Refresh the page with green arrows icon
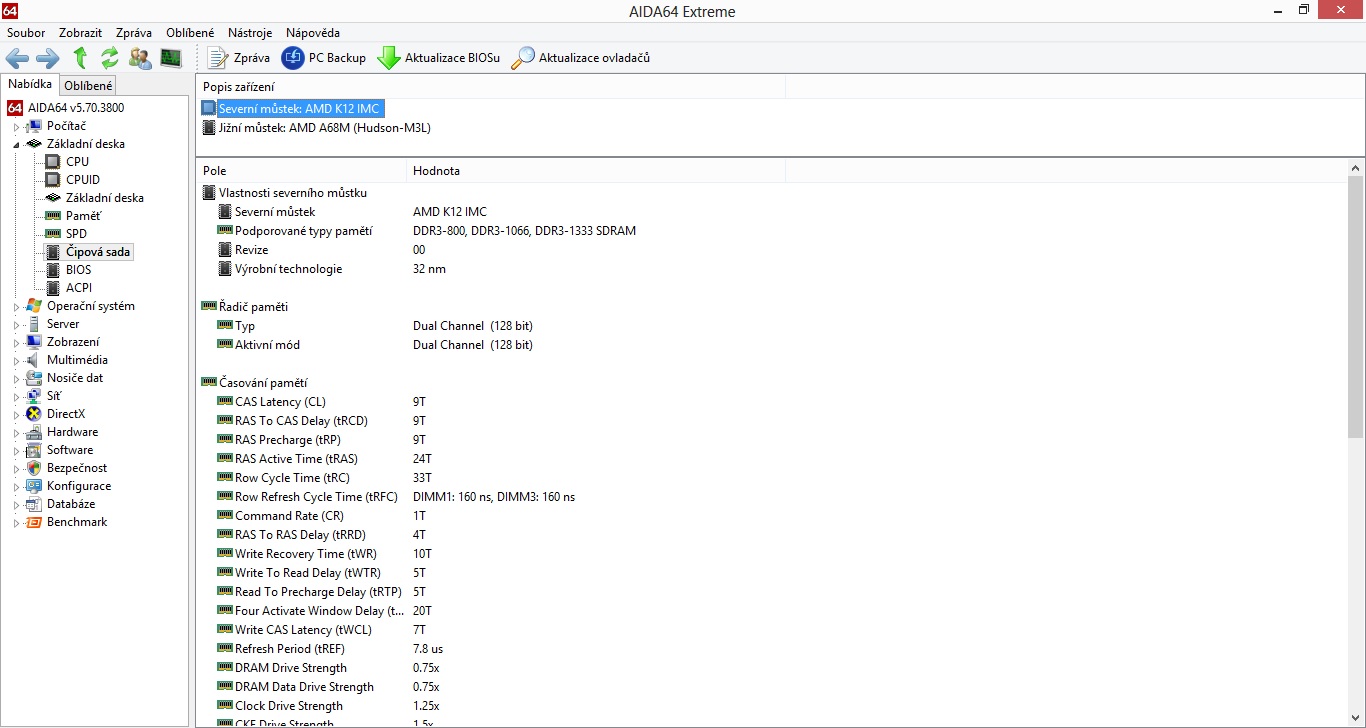 110,58
